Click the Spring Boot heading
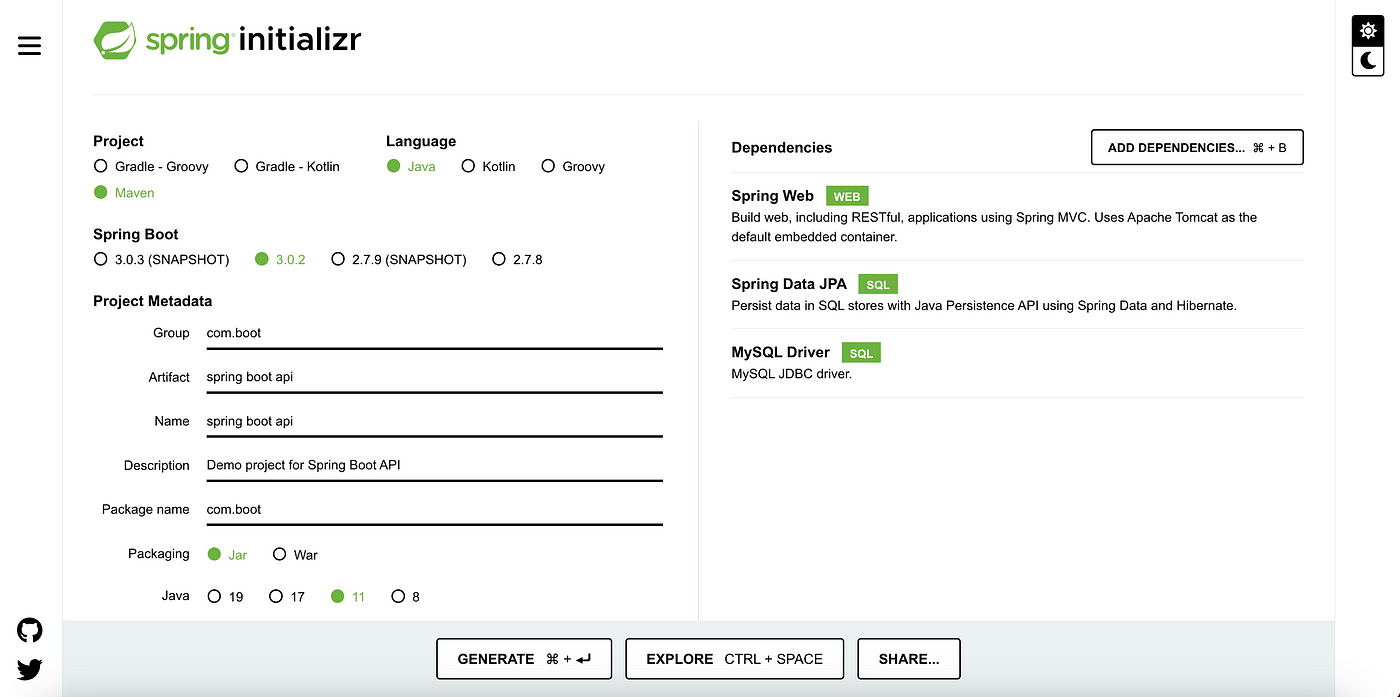Viewport: 1400px width, 697px height. 136,234
